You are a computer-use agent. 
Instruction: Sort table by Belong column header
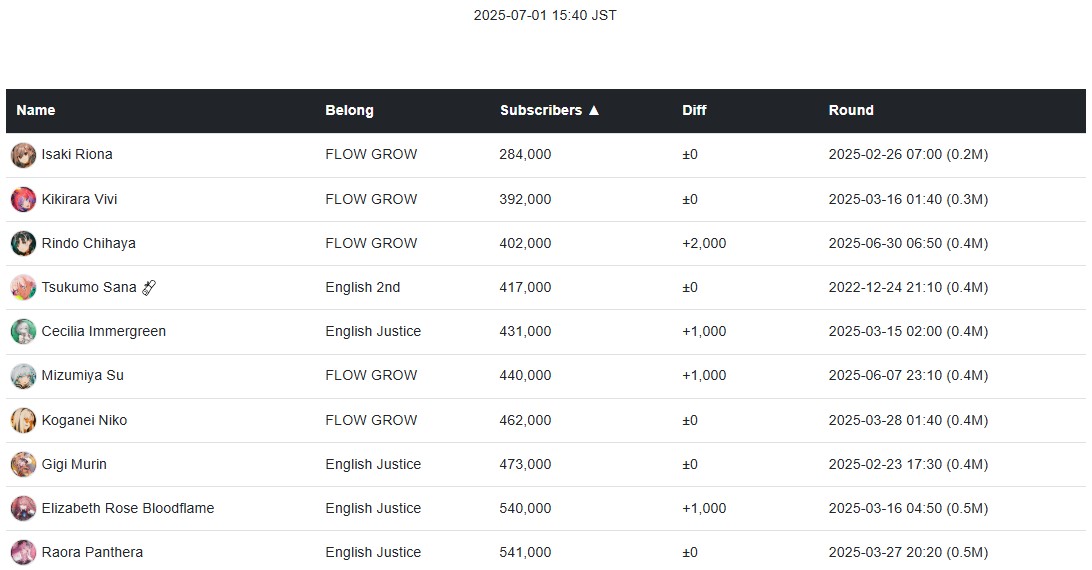pos(349,110)
